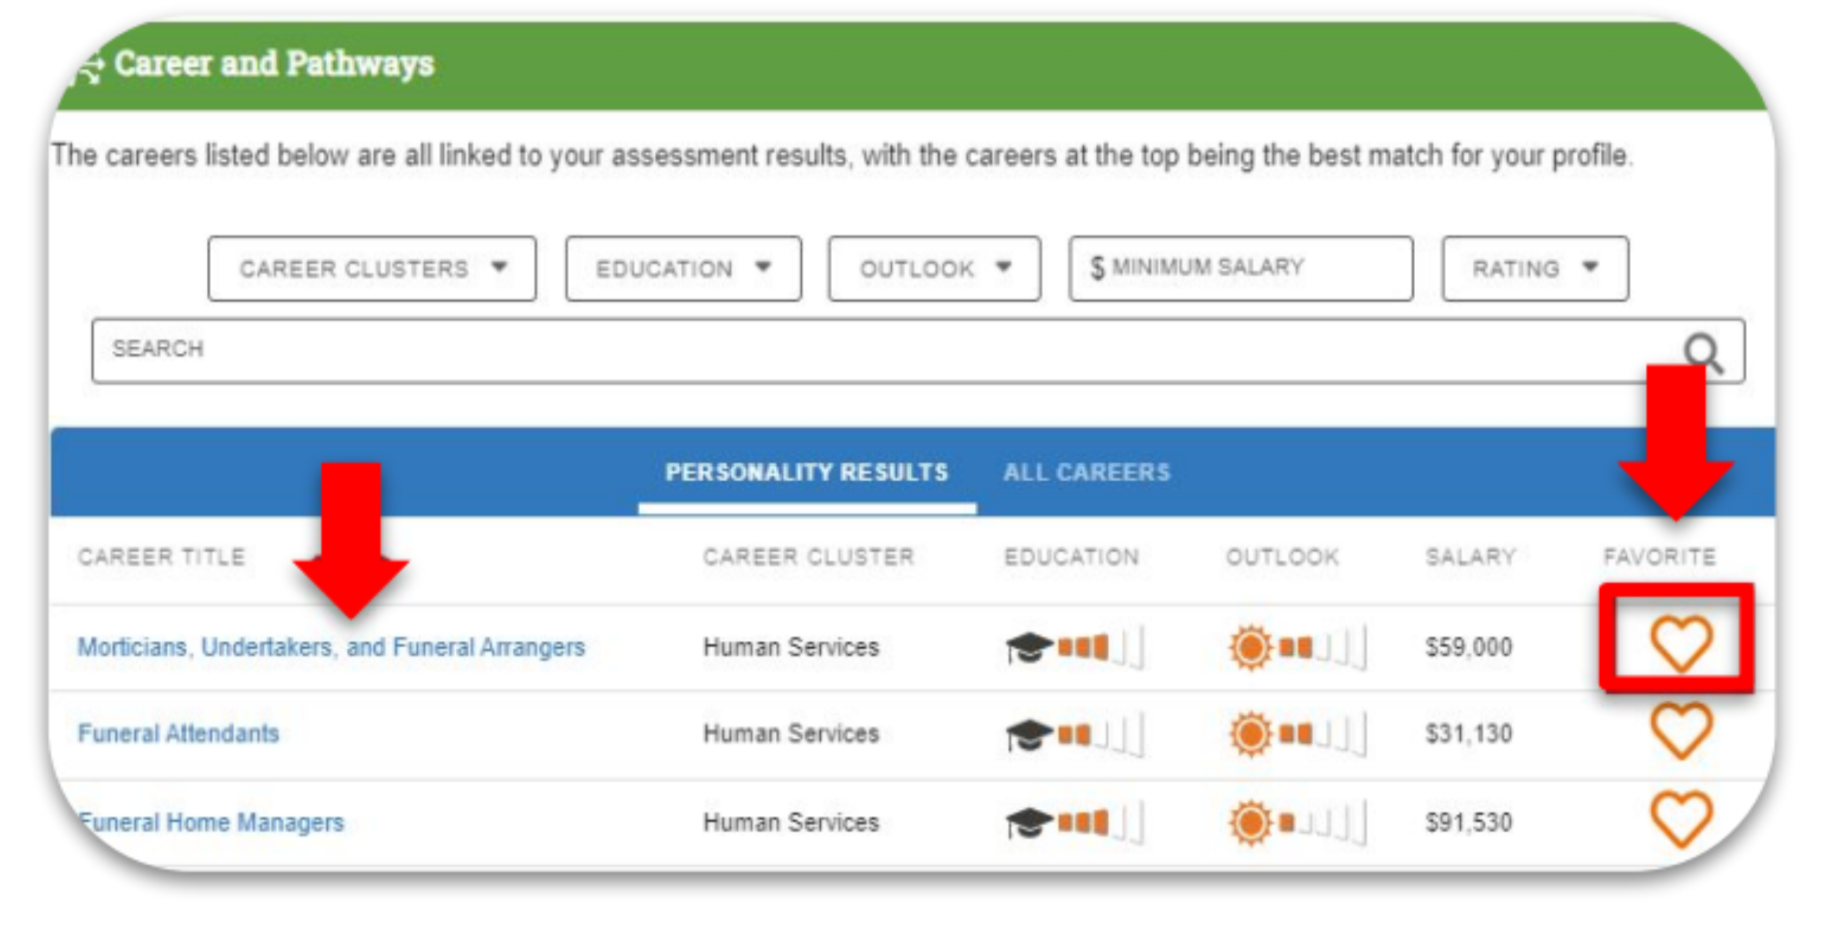Expand the Education filter dropdown
This screenshot has width=1824, height=926.
683,268
